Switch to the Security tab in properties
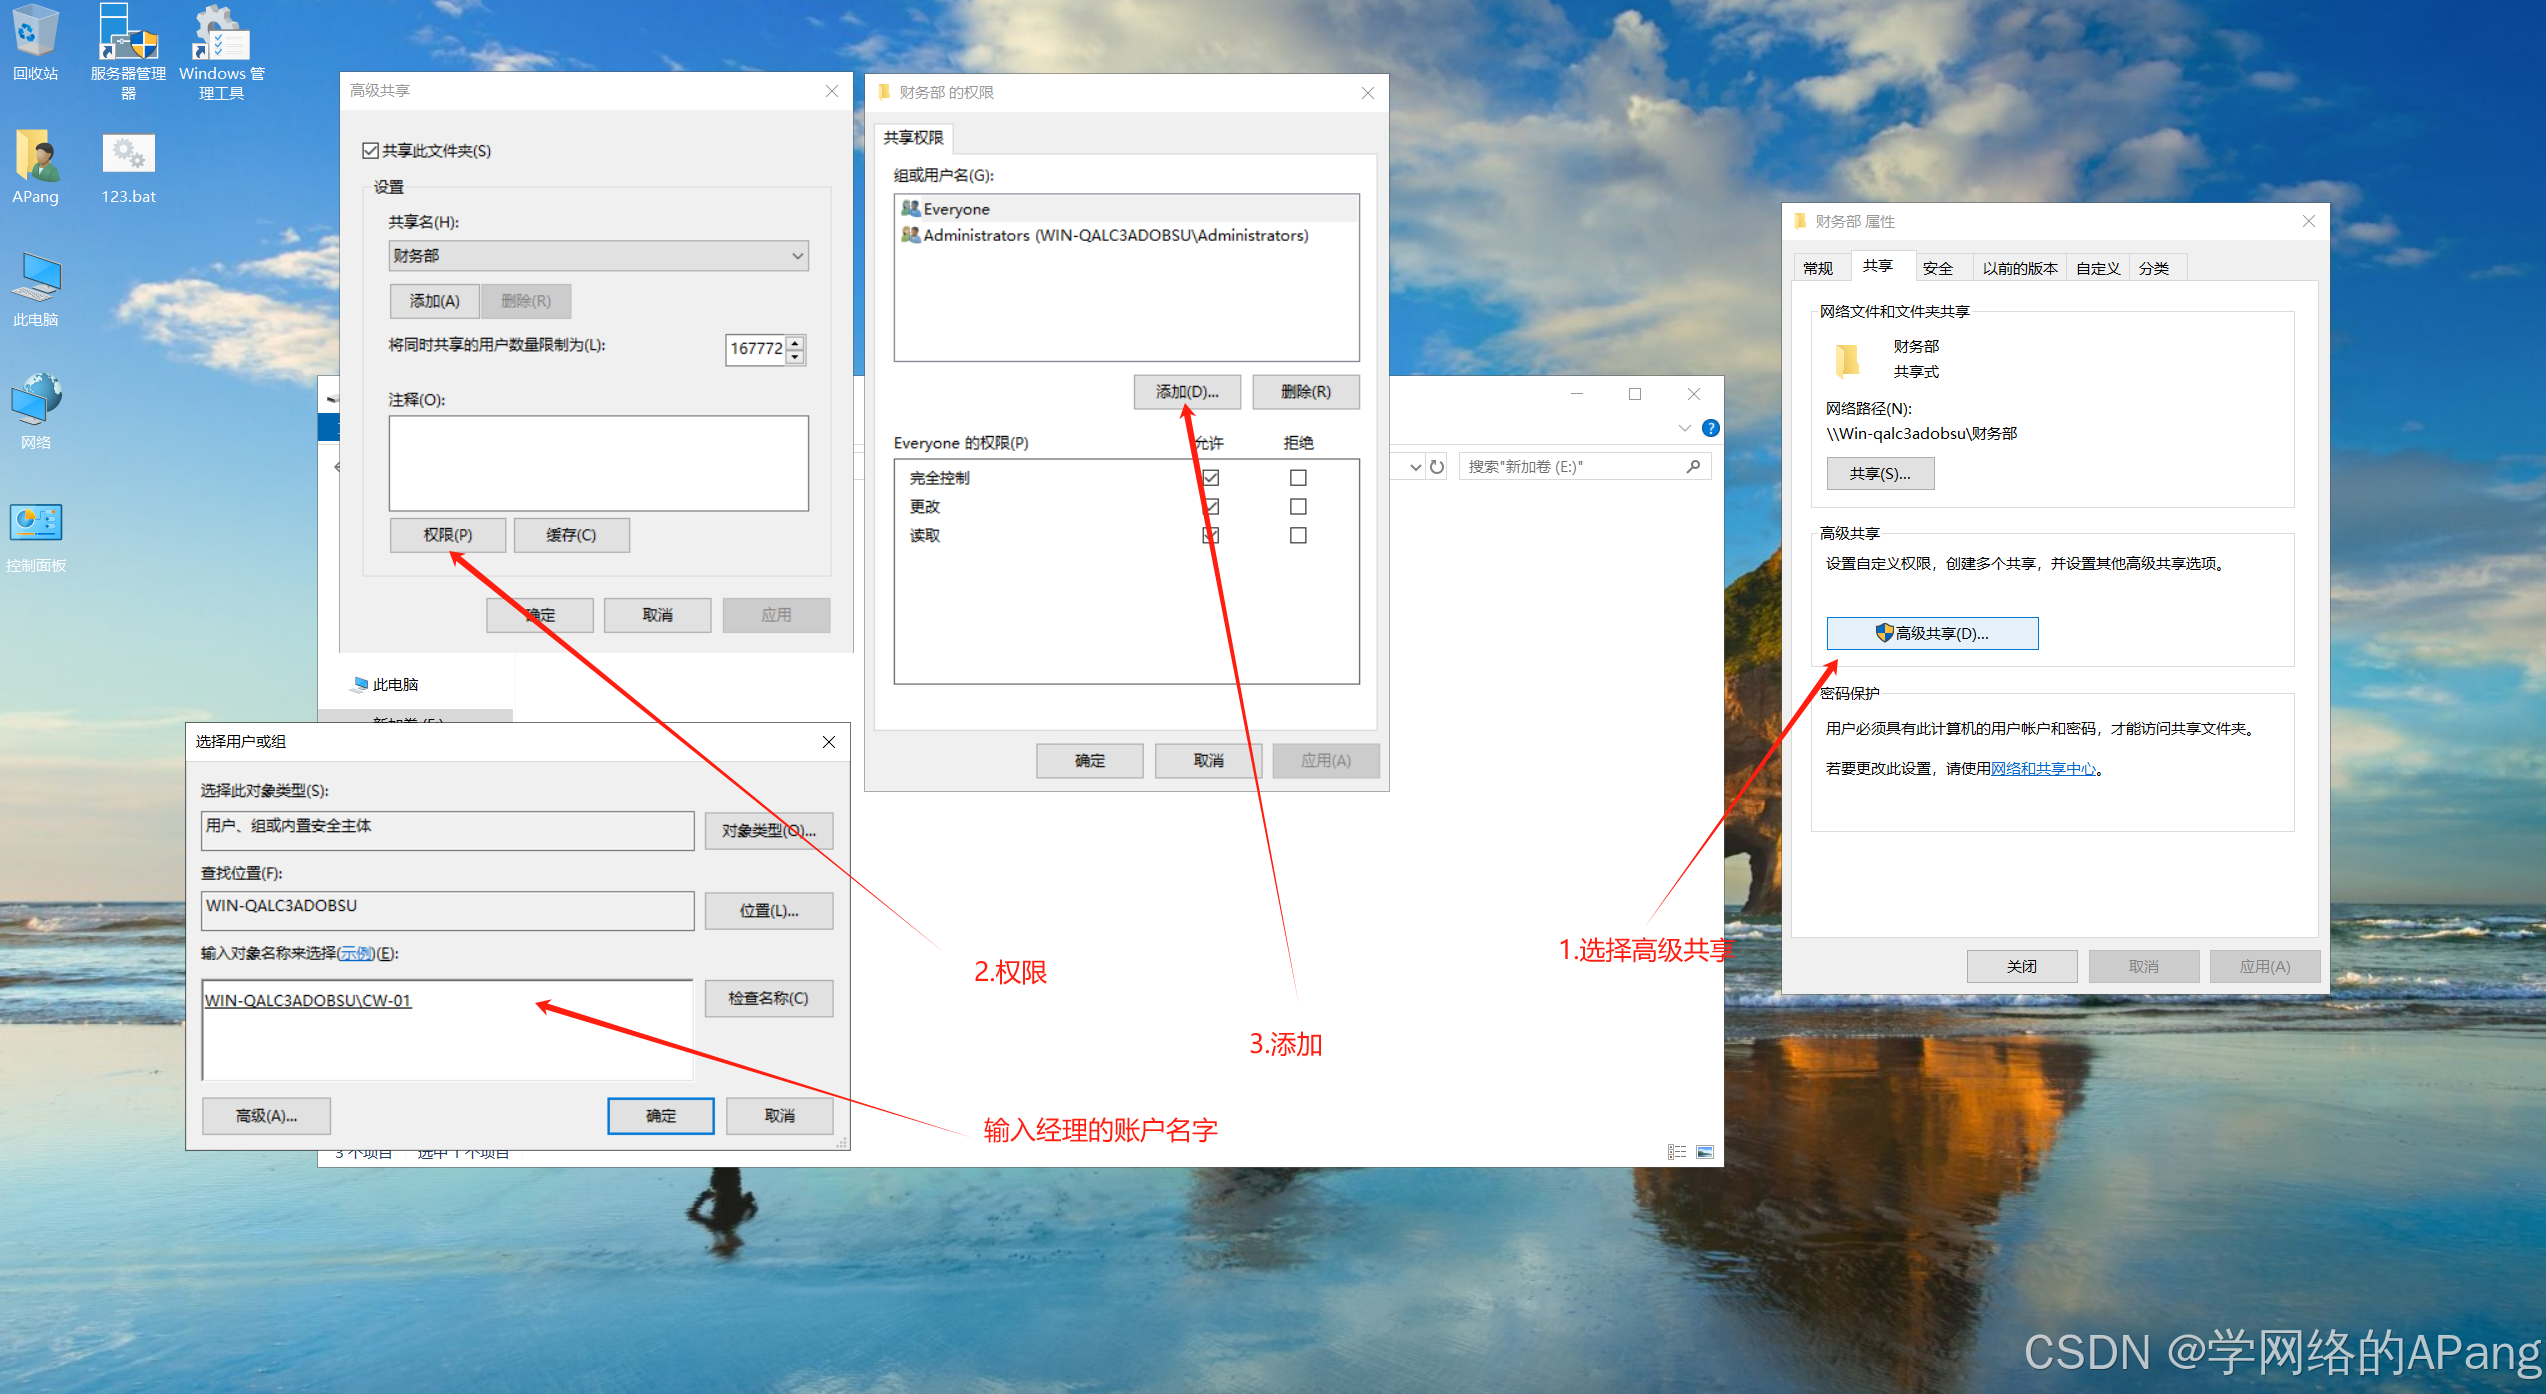 tap(1937, 268)
